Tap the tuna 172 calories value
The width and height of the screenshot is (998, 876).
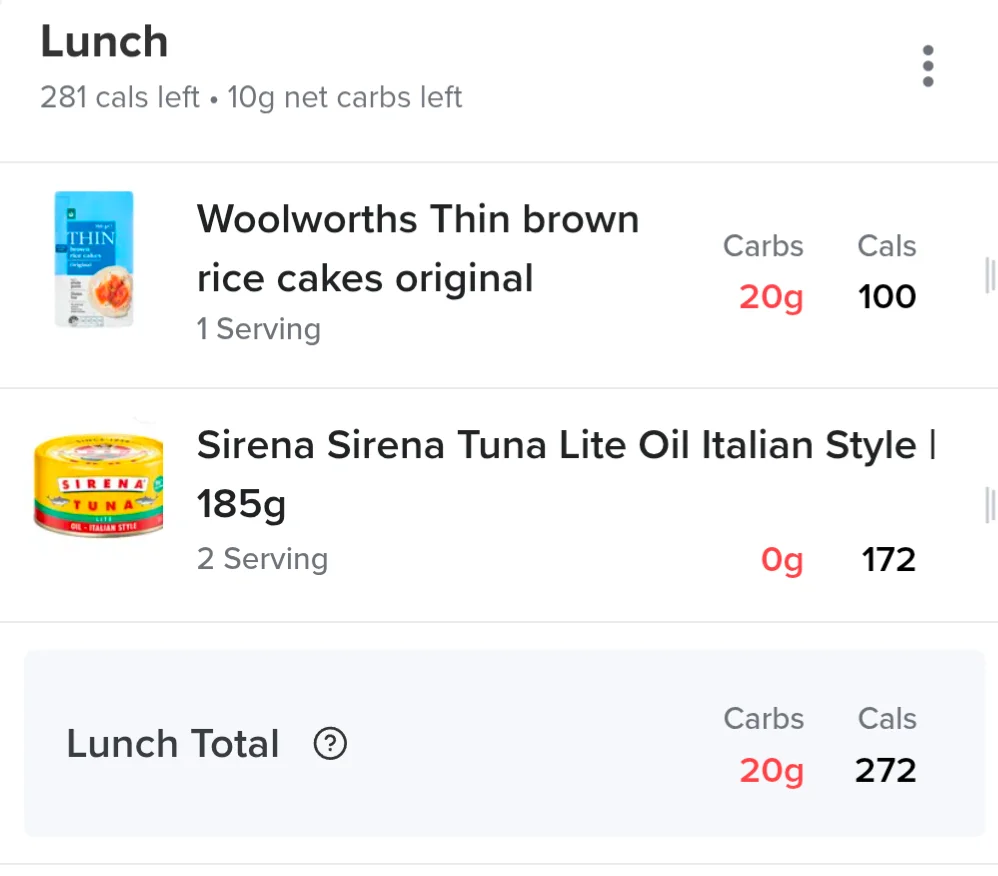tap(889, 560)
